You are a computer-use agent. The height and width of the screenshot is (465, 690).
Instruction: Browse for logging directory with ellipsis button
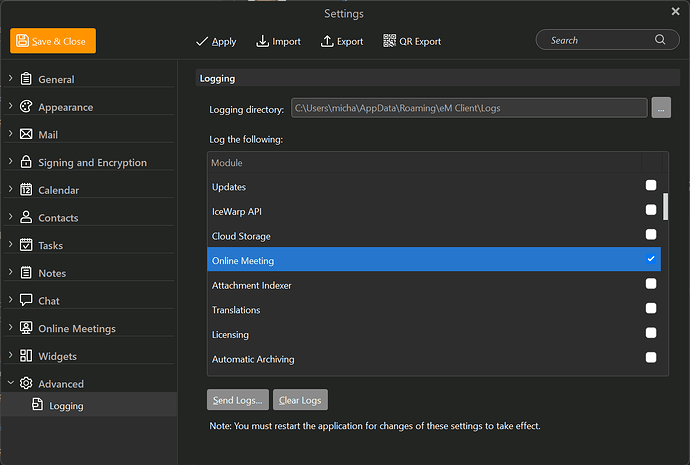(x=661, y=108)
